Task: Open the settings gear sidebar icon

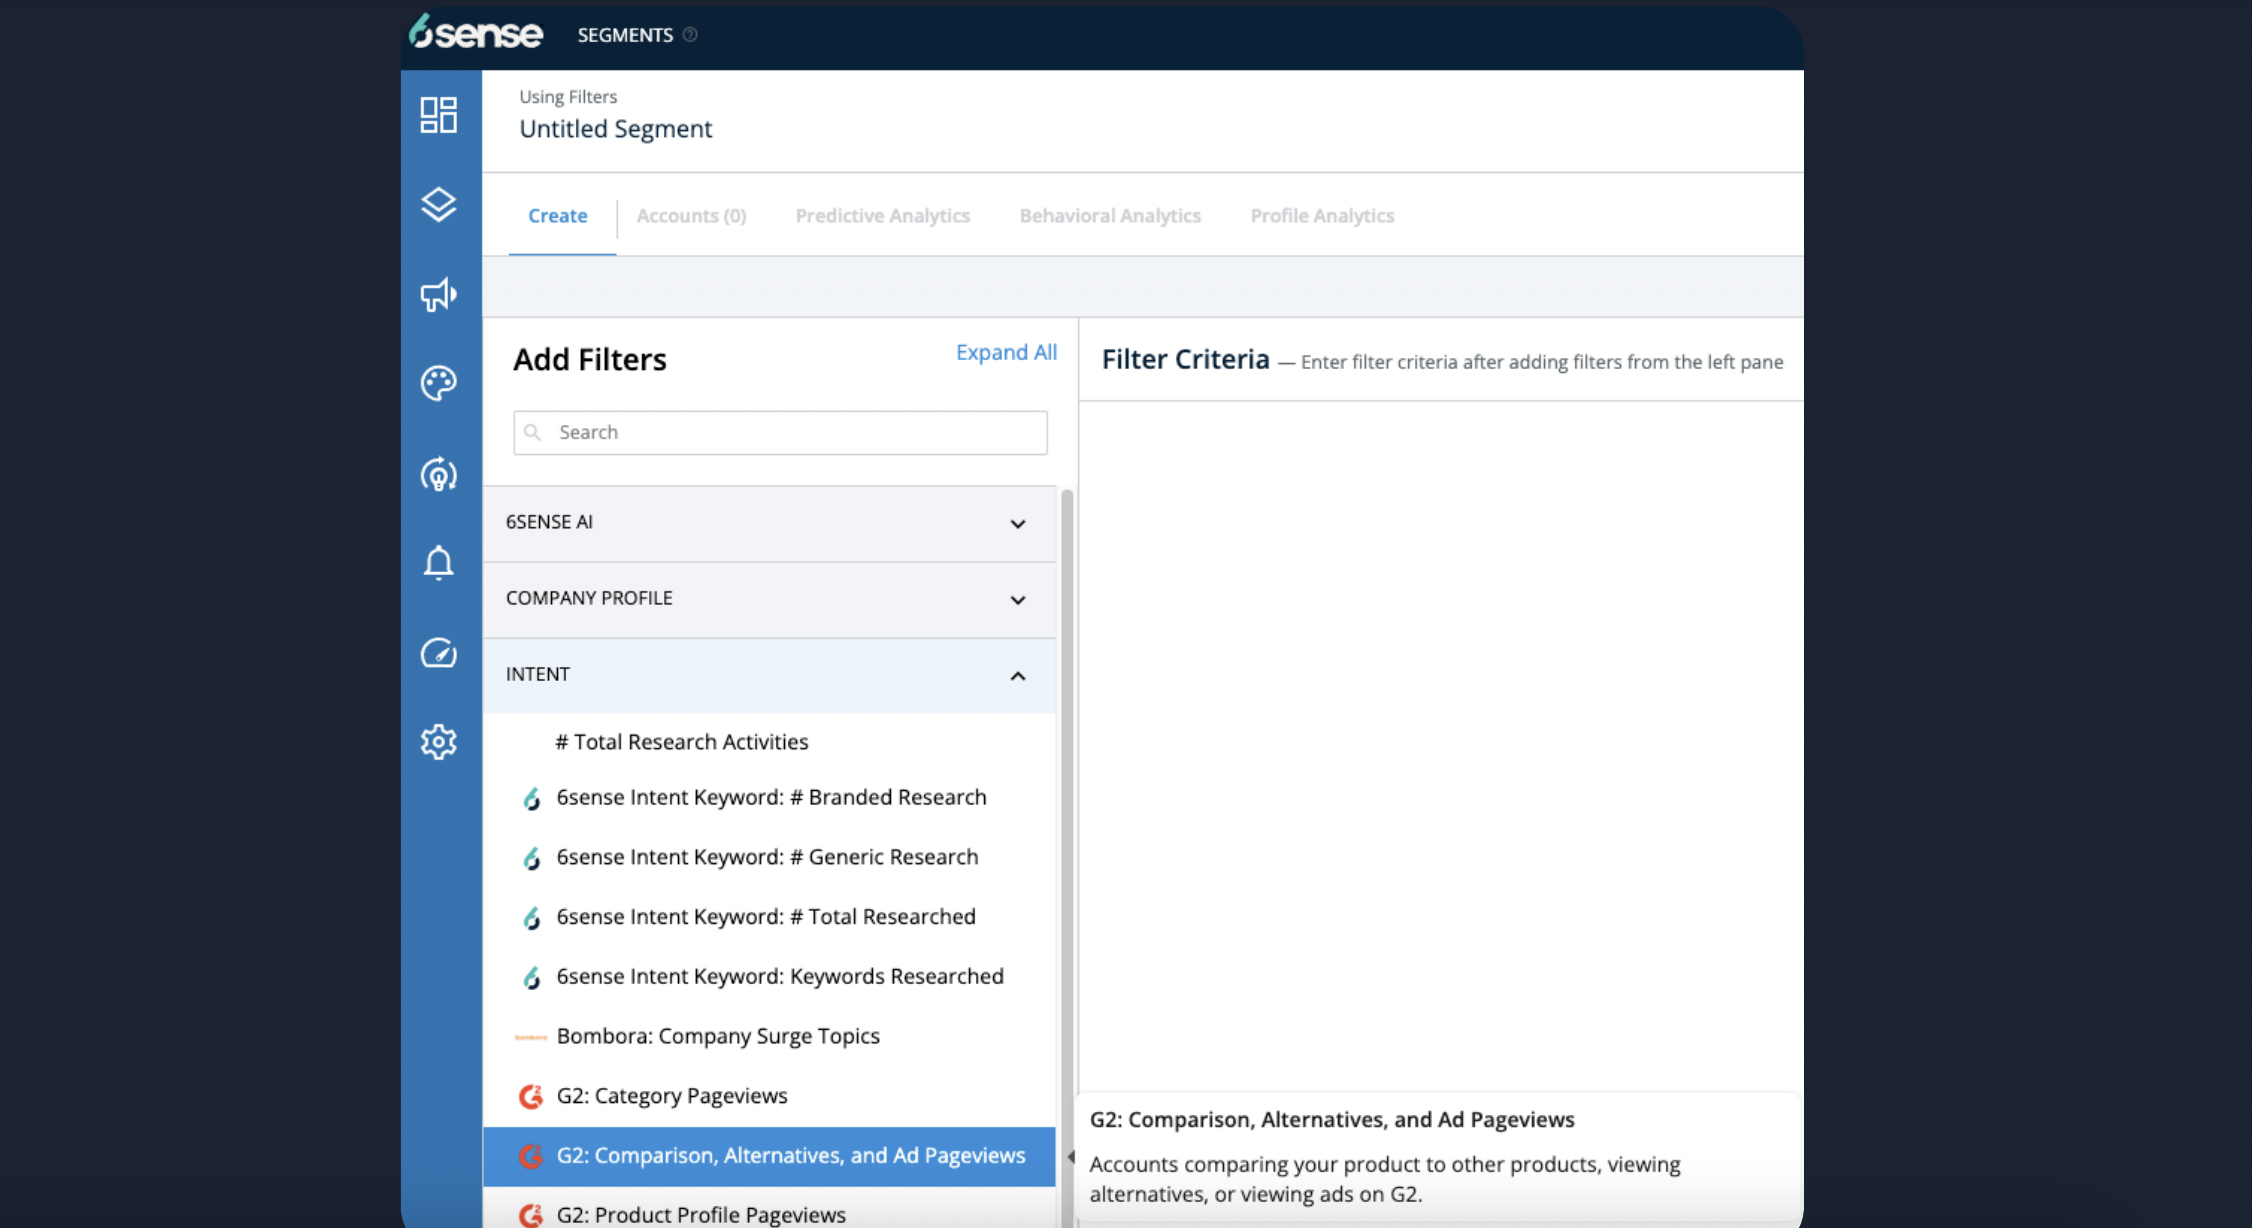Action: [x=438, y=742]
